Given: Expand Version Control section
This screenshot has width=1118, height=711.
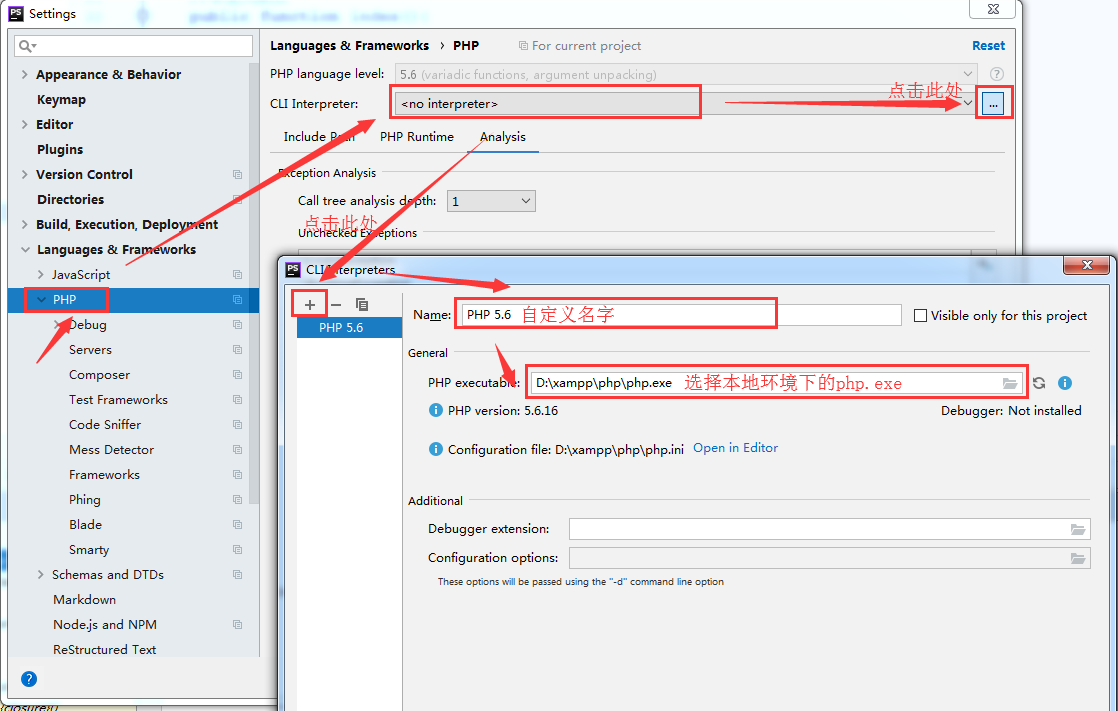Looking at the screenshot, I should pos(25,174).
